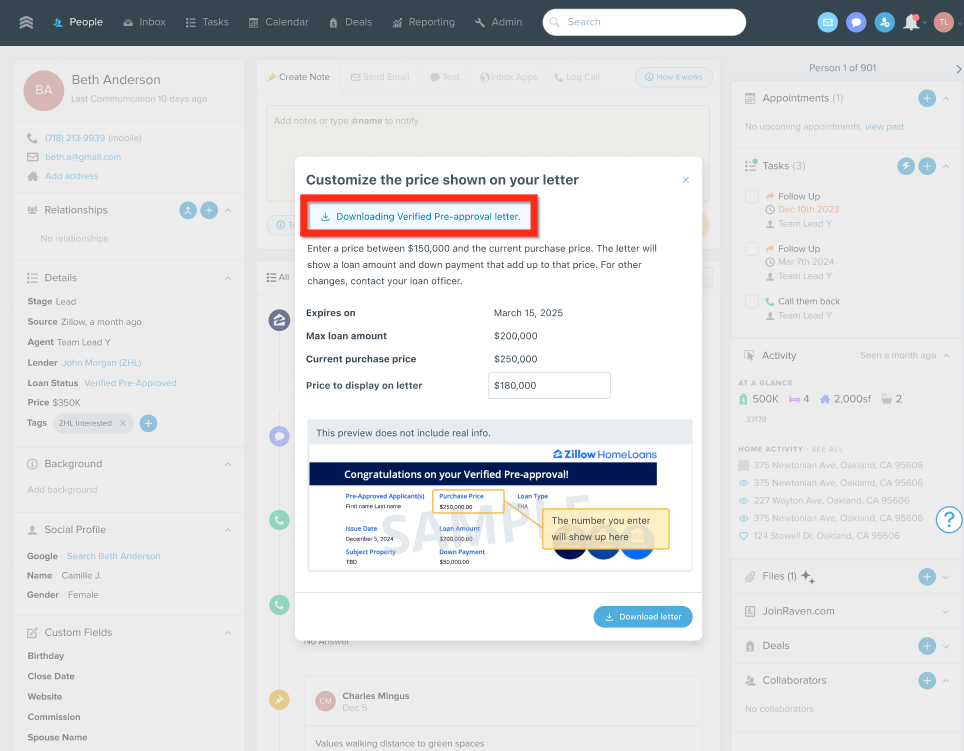Click the Download letter button
Screen dimensions: 964x751
tap(642, 617)
